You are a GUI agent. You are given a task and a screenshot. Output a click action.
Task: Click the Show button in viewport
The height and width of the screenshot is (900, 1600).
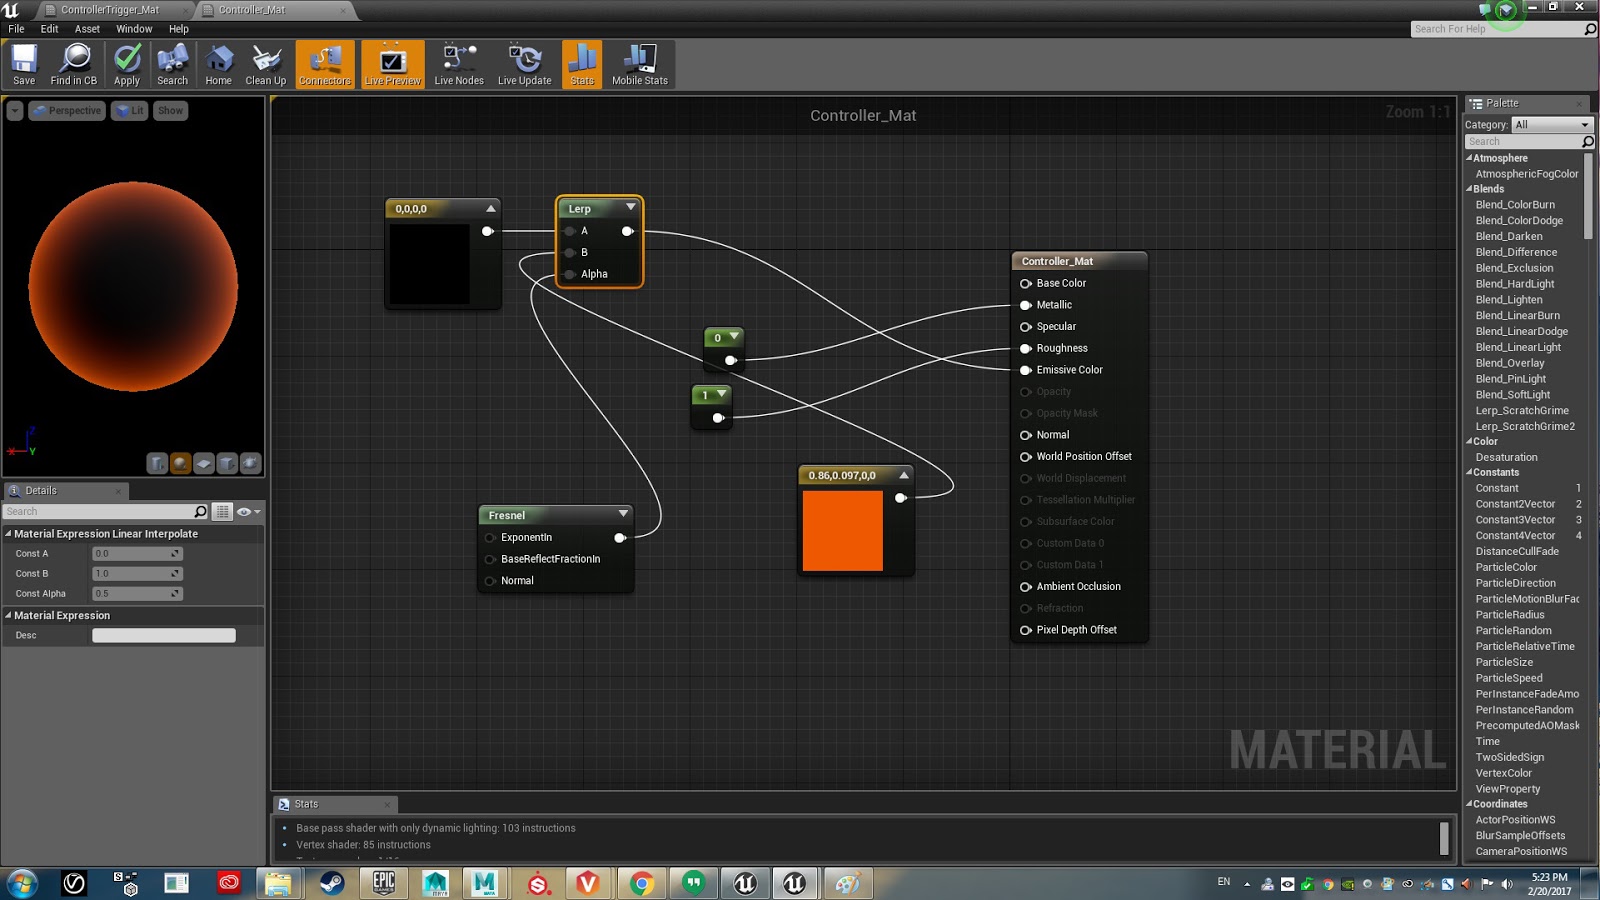169,110
